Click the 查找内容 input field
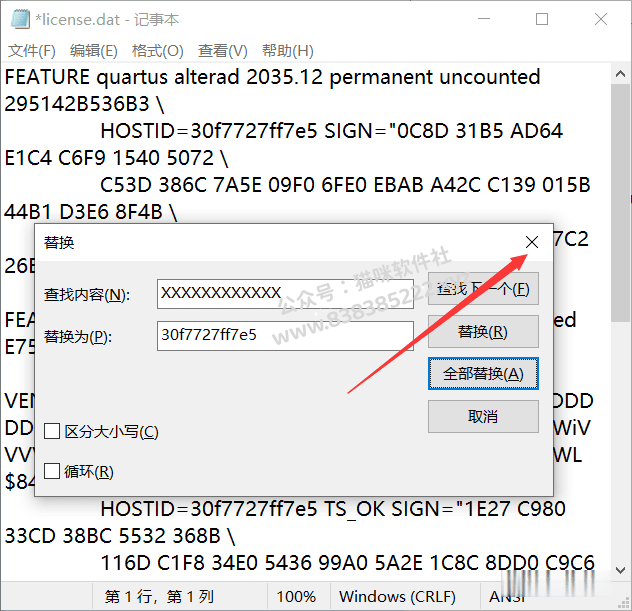 click(285, 294)
